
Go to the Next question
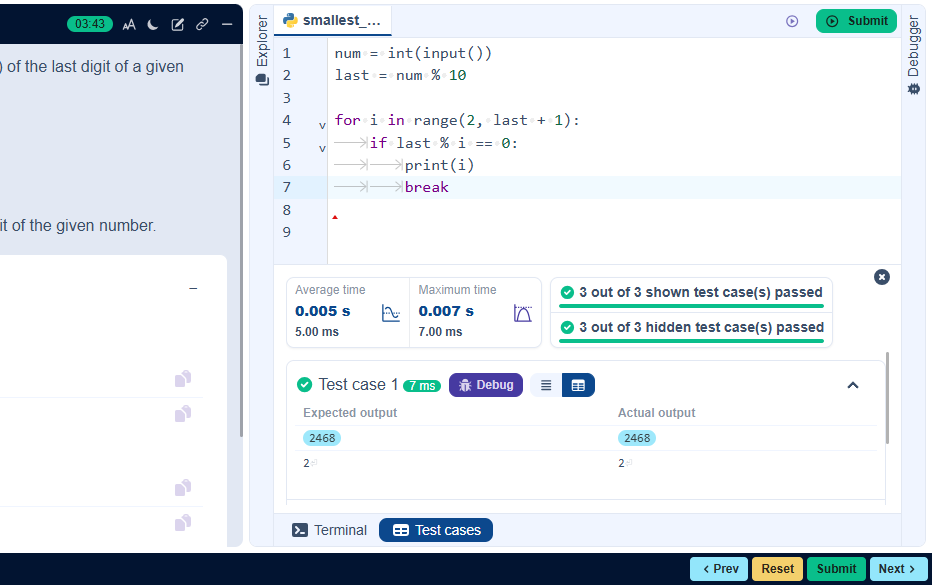(x=898, y=569)
